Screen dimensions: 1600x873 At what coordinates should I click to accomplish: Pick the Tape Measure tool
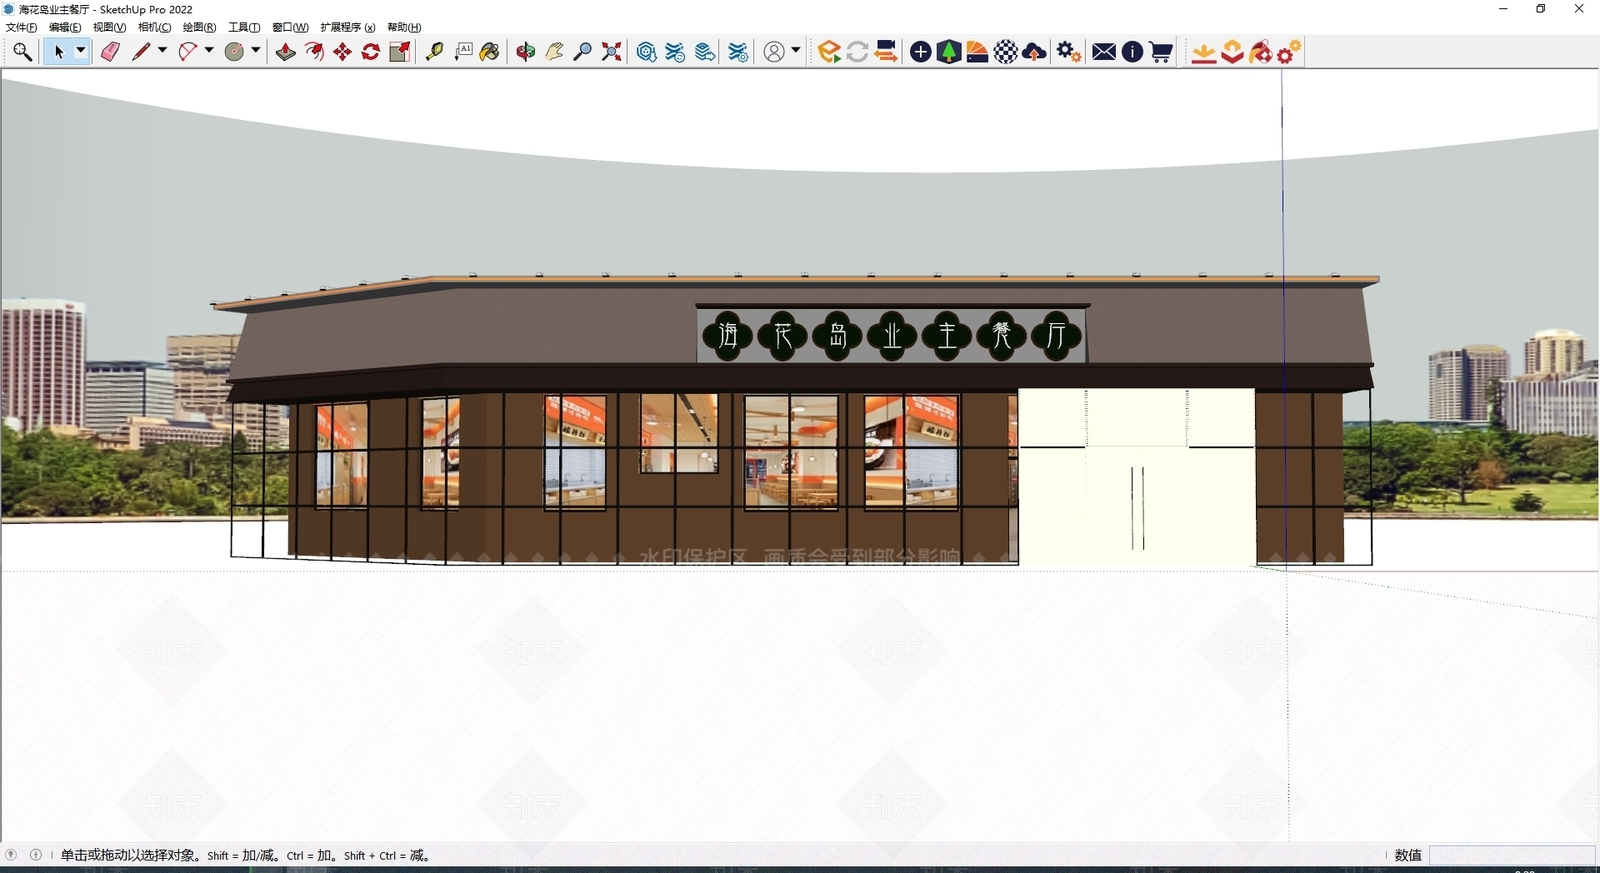click(434, 52)
